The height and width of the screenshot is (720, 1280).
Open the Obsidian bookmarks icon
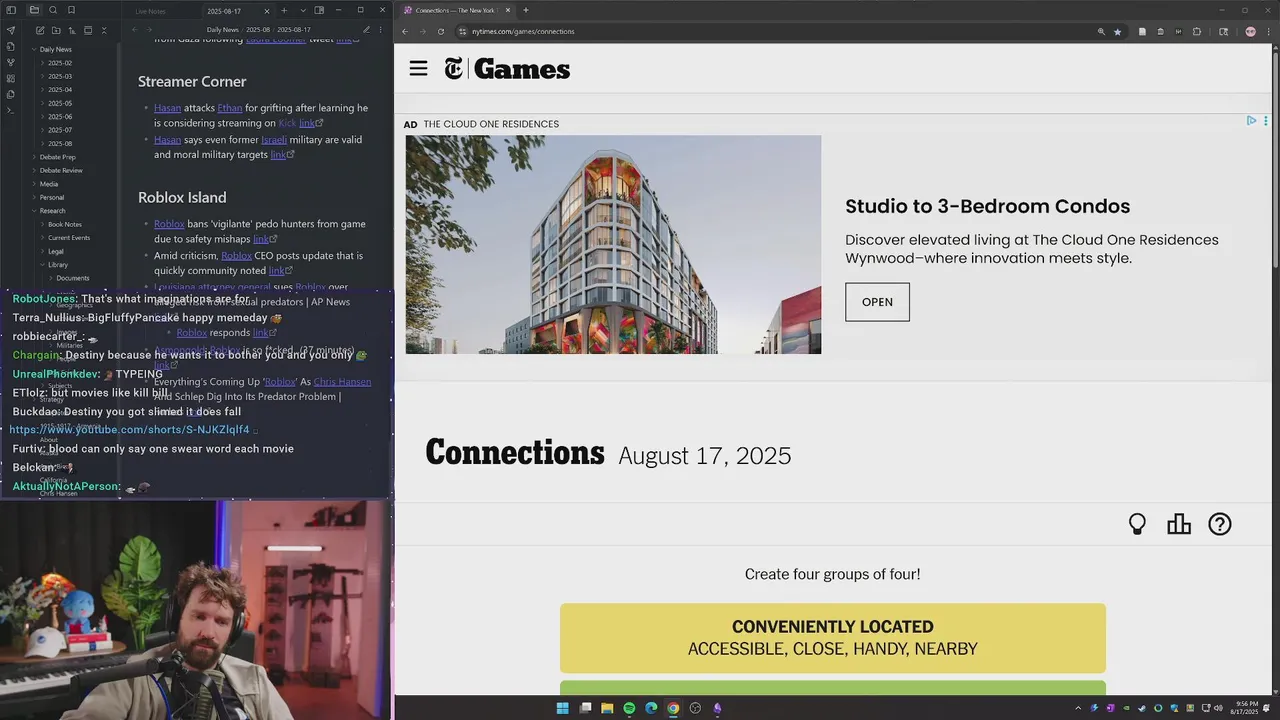[x=72, y=10]
